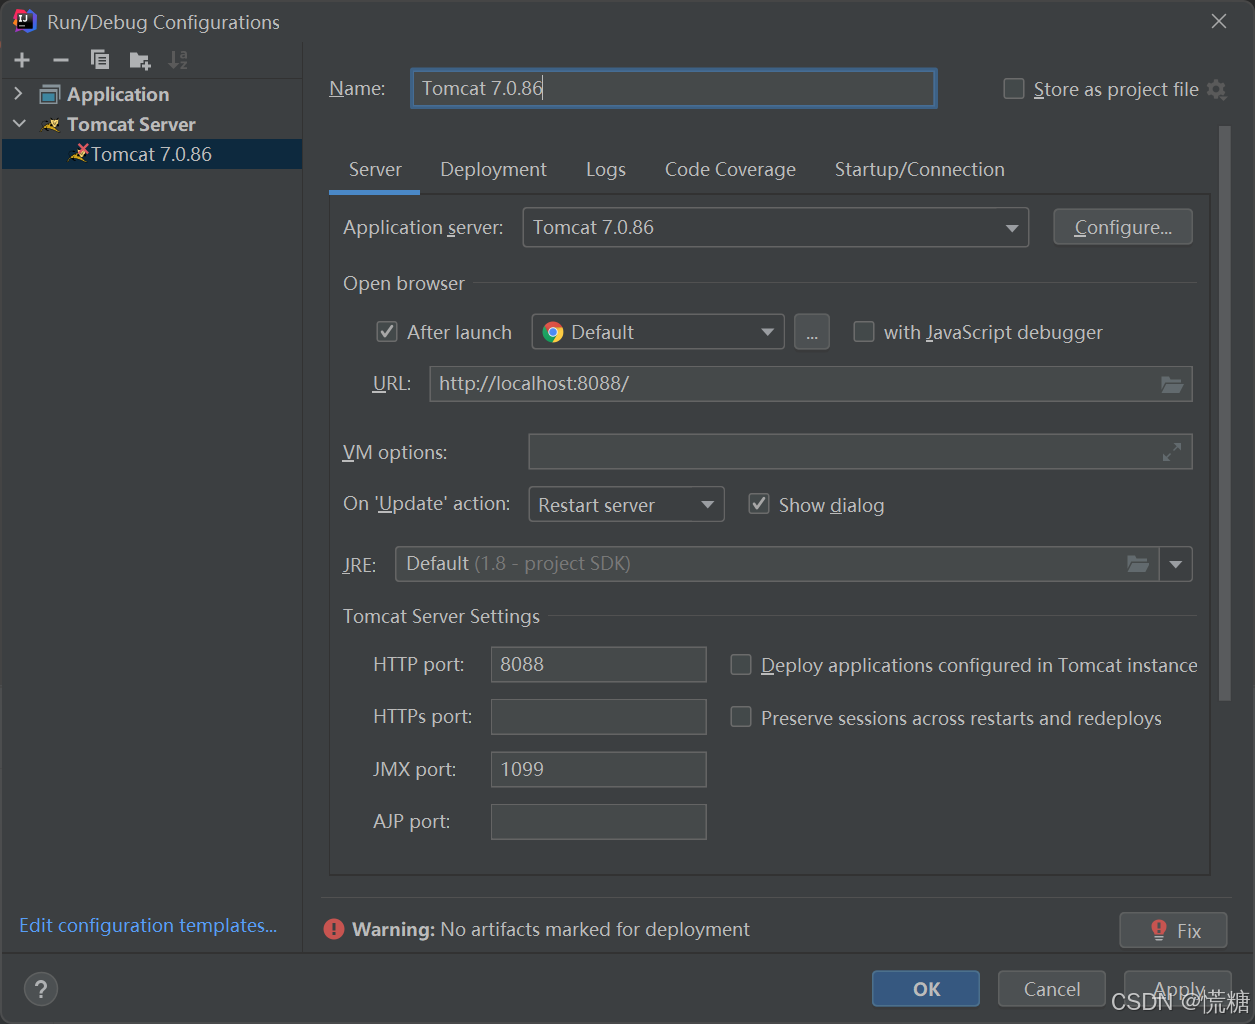Click Fix for the deployment warning
This screenshot has width=1255, height=1024.
[1175, 930]
